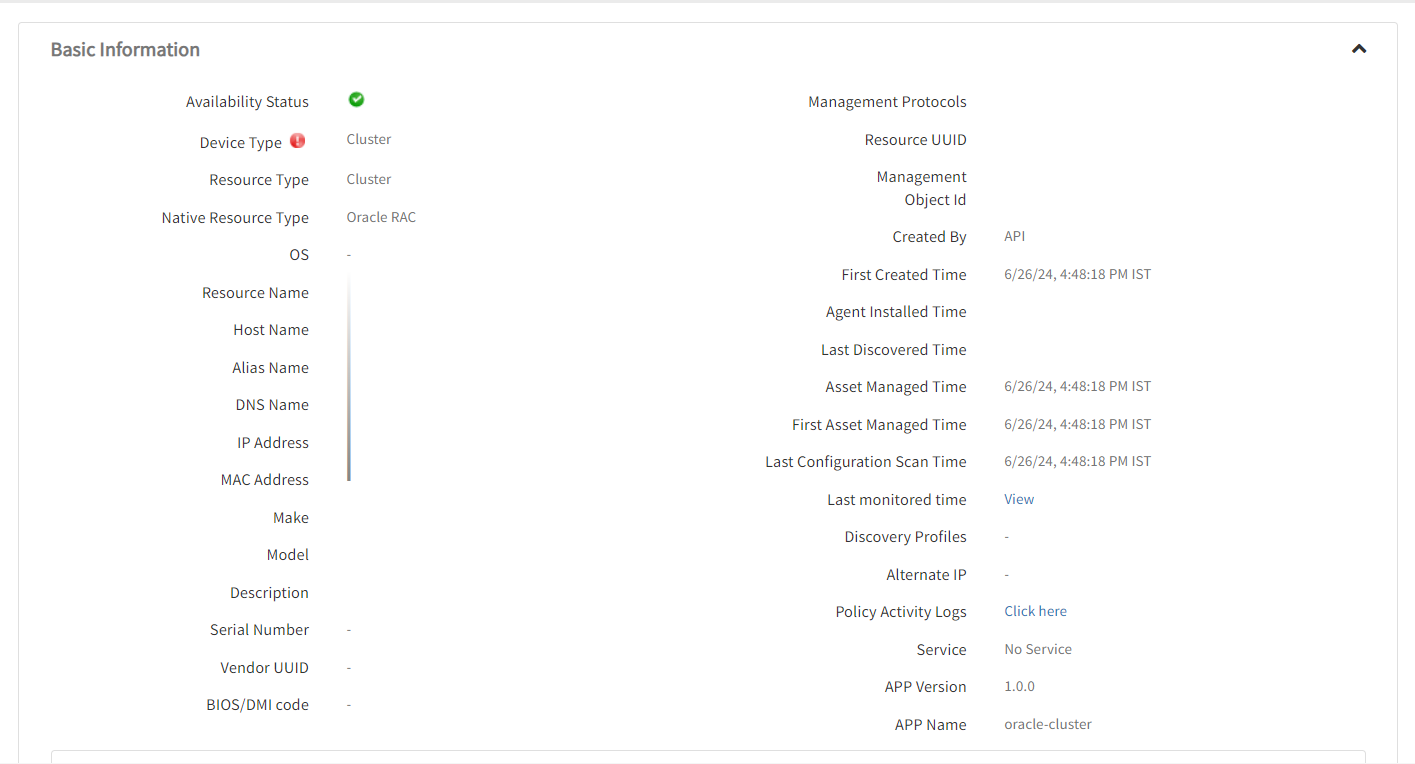
Task: Click the Cluster value next to Resource Type
Action: tap(369, 179)
